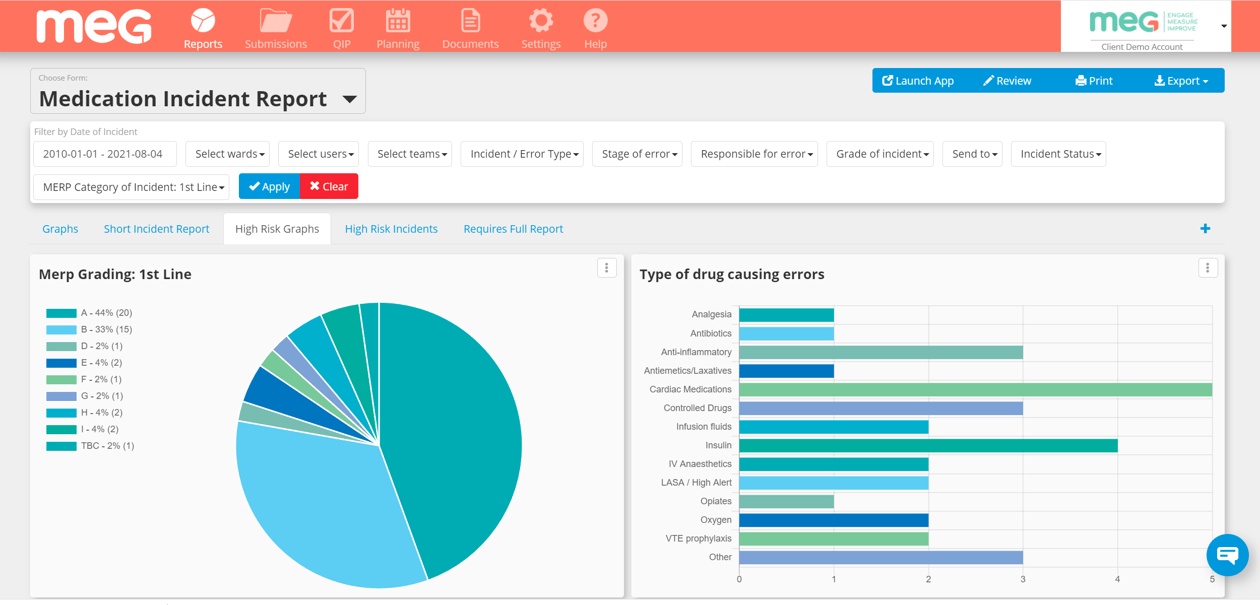Open the High Risk Incidents tab
This screenshot has width=1260, height=605.
(x=391, y=228)
